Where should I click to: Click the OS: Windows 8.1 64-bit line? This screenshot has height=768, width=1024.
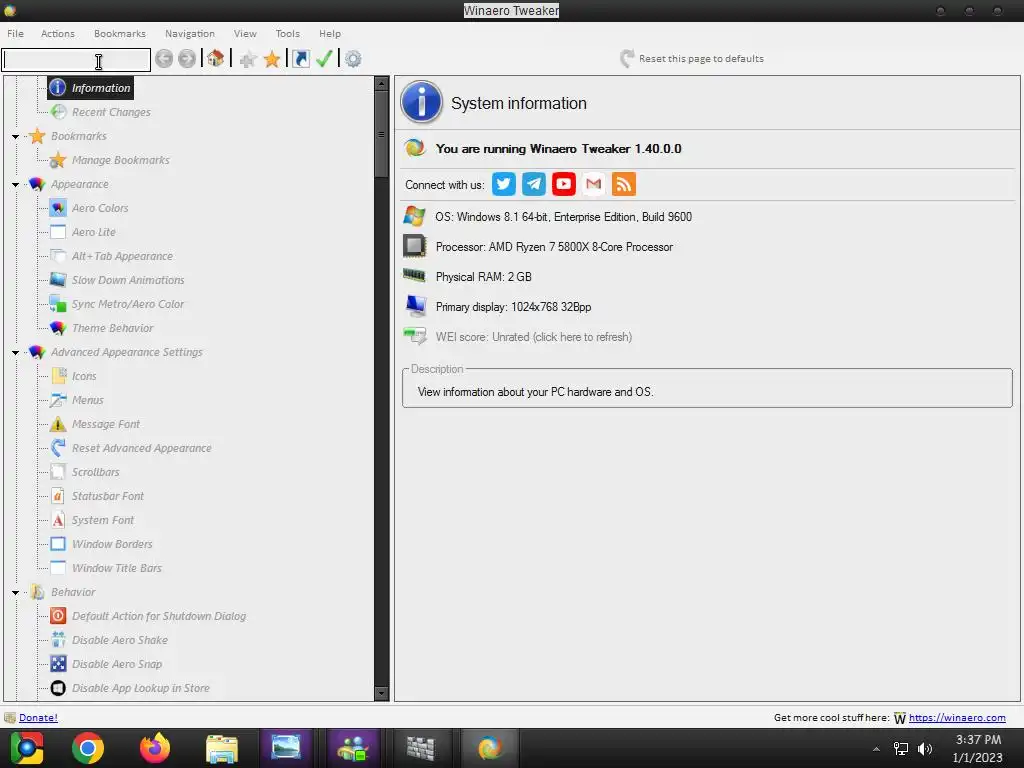point(564,217)
